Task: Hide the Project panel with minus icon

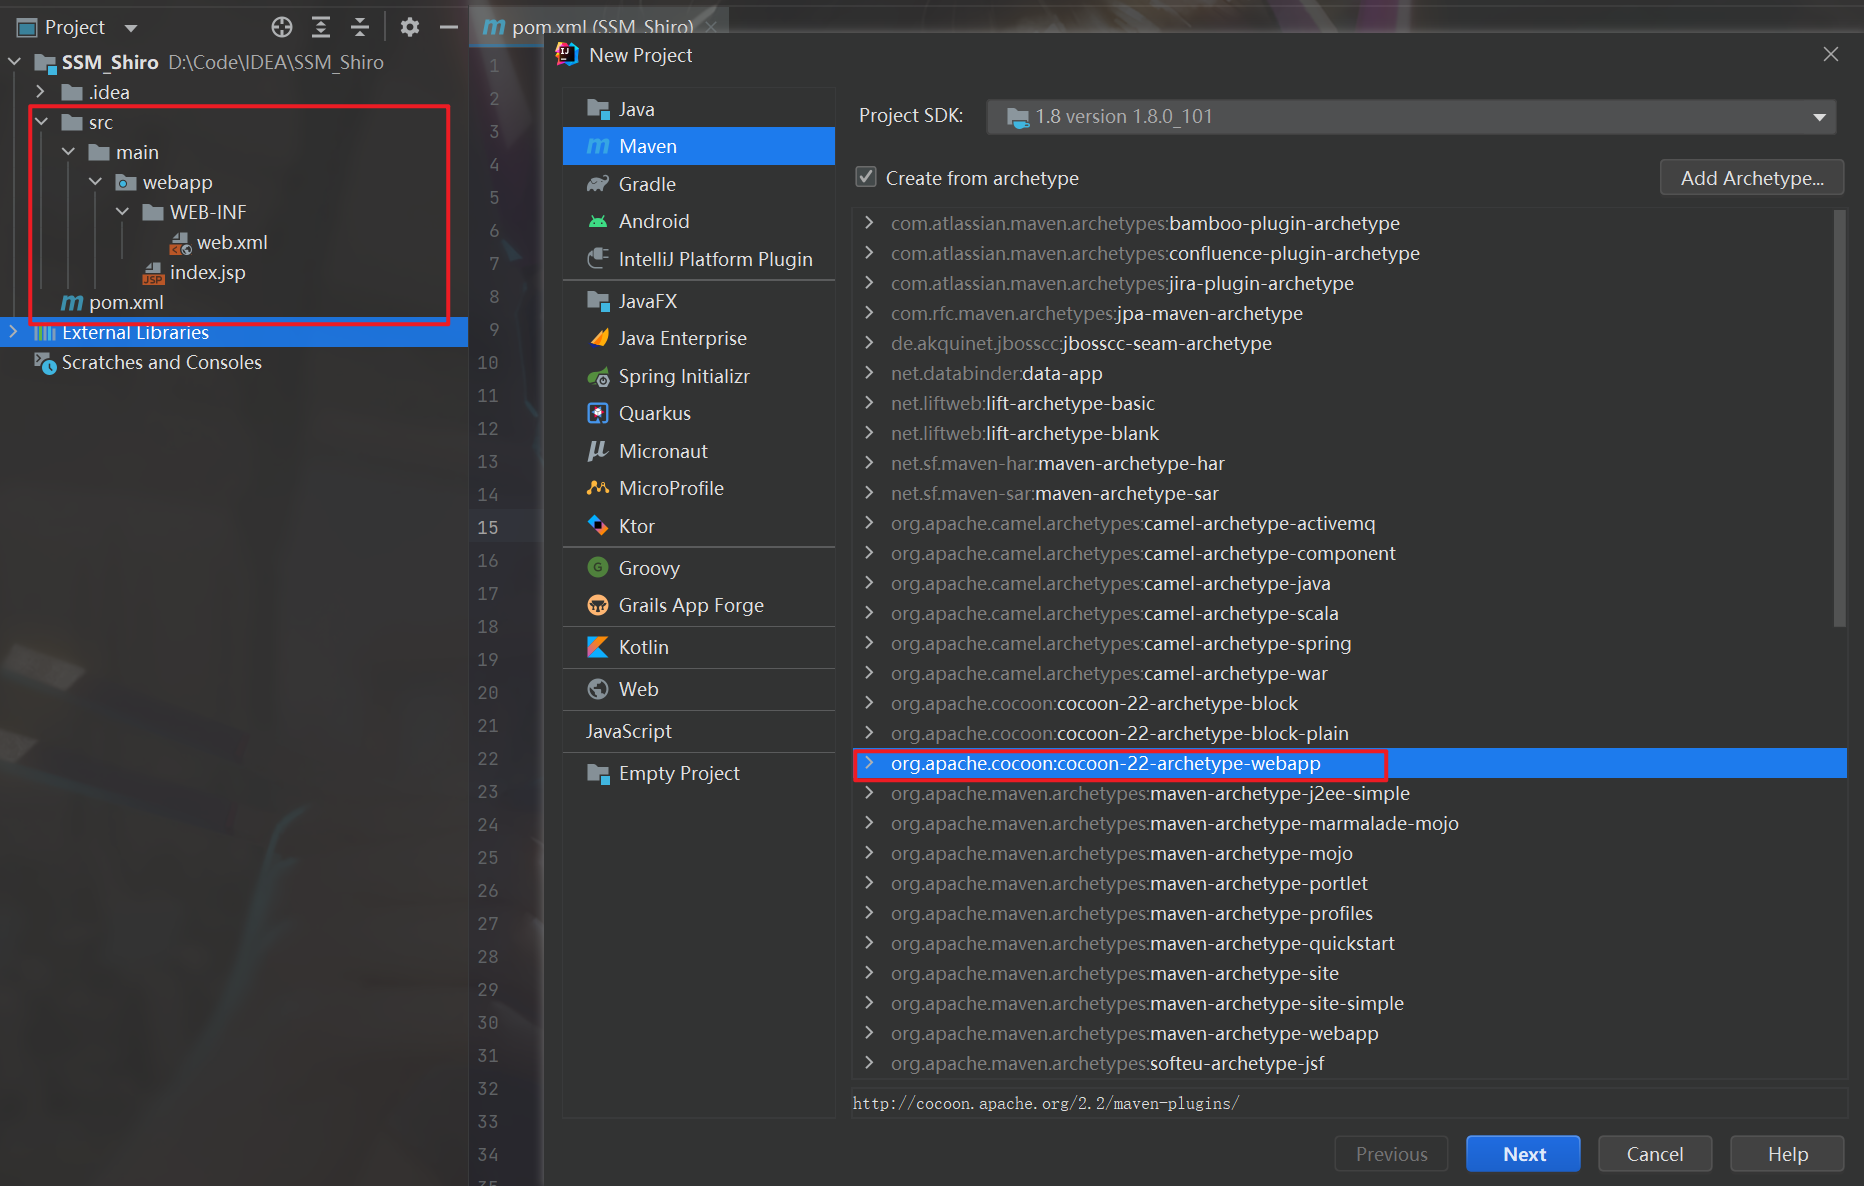Action: pos(449,27)
